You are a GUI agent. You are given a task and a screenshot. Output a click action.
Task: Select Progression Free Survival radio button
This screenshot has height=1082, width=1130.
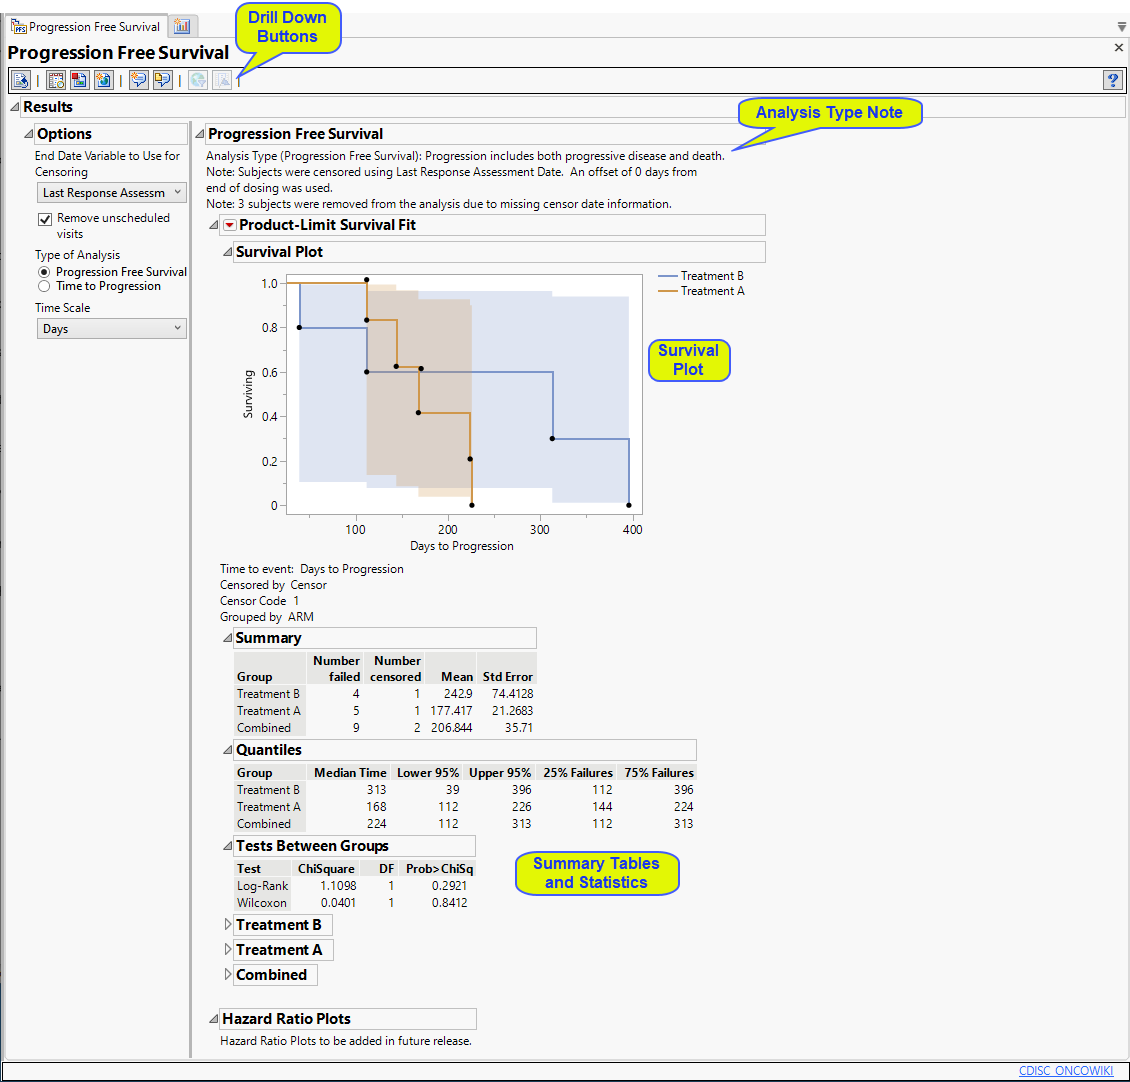(44, 272)
